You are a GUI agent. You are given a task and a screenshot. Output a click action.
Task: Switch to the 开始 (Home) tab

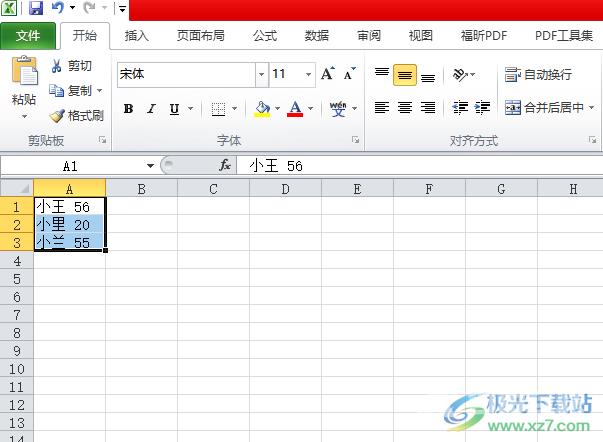(x=85, y=36)
